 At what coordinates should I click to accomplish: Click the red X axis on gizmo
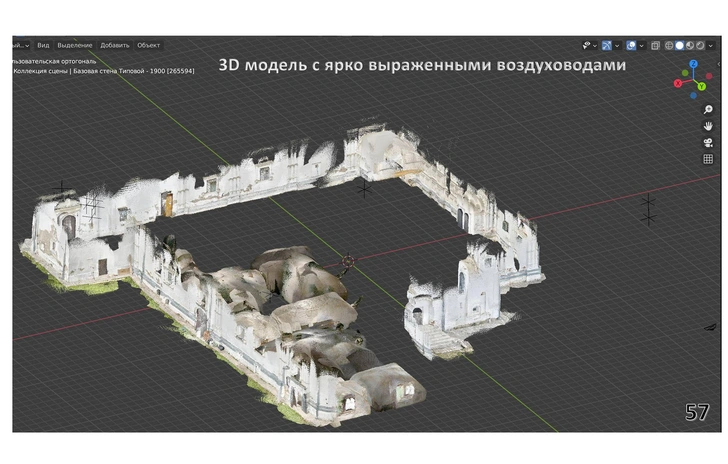(x=678, y=83)
